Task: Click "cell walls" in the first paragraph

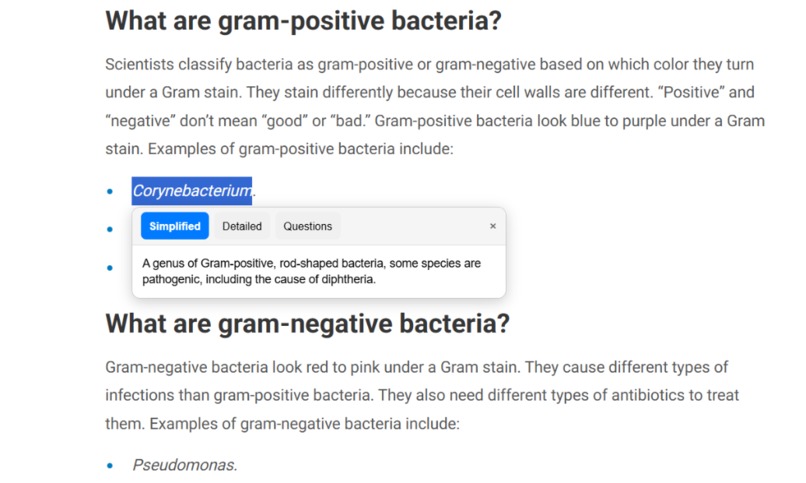Action: 529,92
